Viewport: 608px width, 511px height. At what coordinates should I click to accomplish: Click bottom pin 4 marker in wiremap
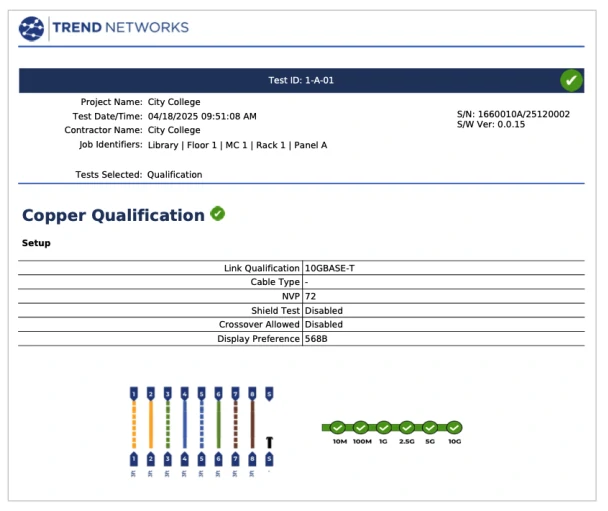185,459
